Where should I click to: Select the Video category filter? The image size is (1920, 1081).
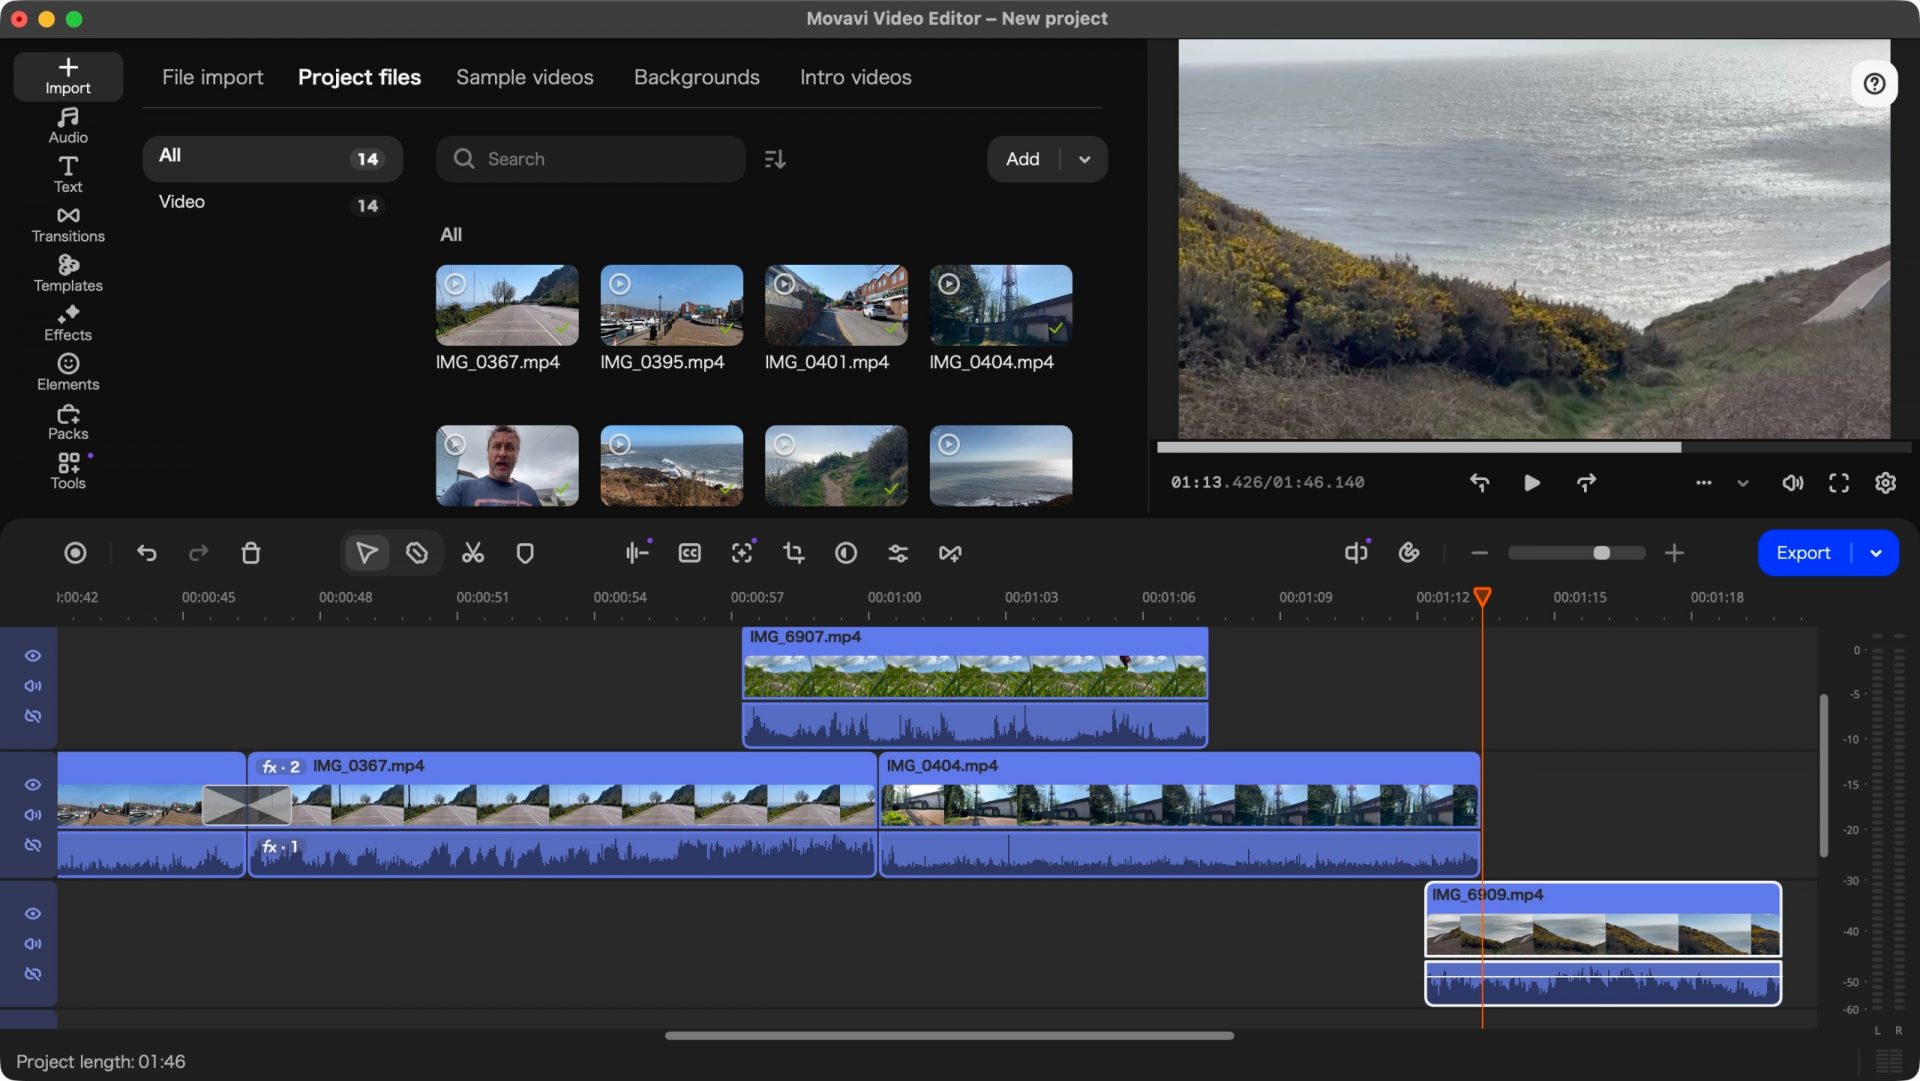pyautogui.click(x=272, y=203)
